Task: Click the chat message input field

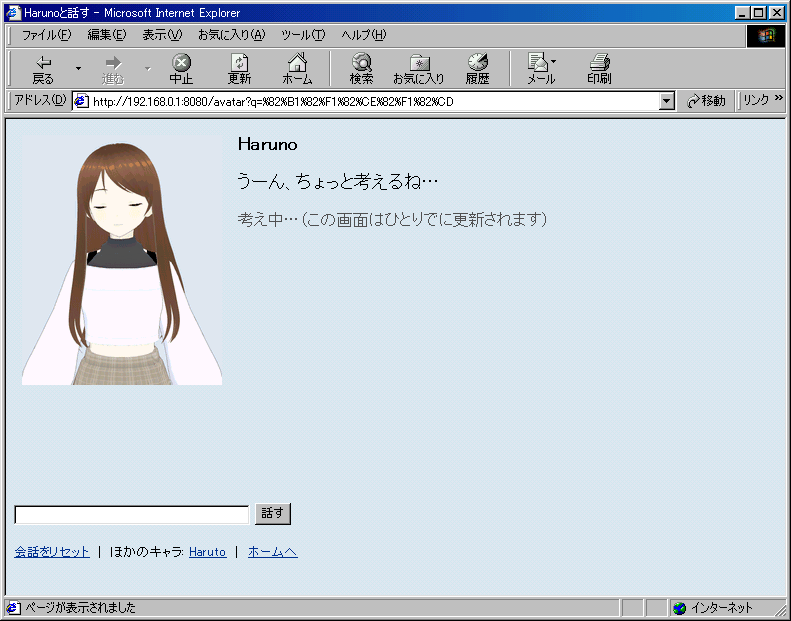Action: click(x=132, y=515)
